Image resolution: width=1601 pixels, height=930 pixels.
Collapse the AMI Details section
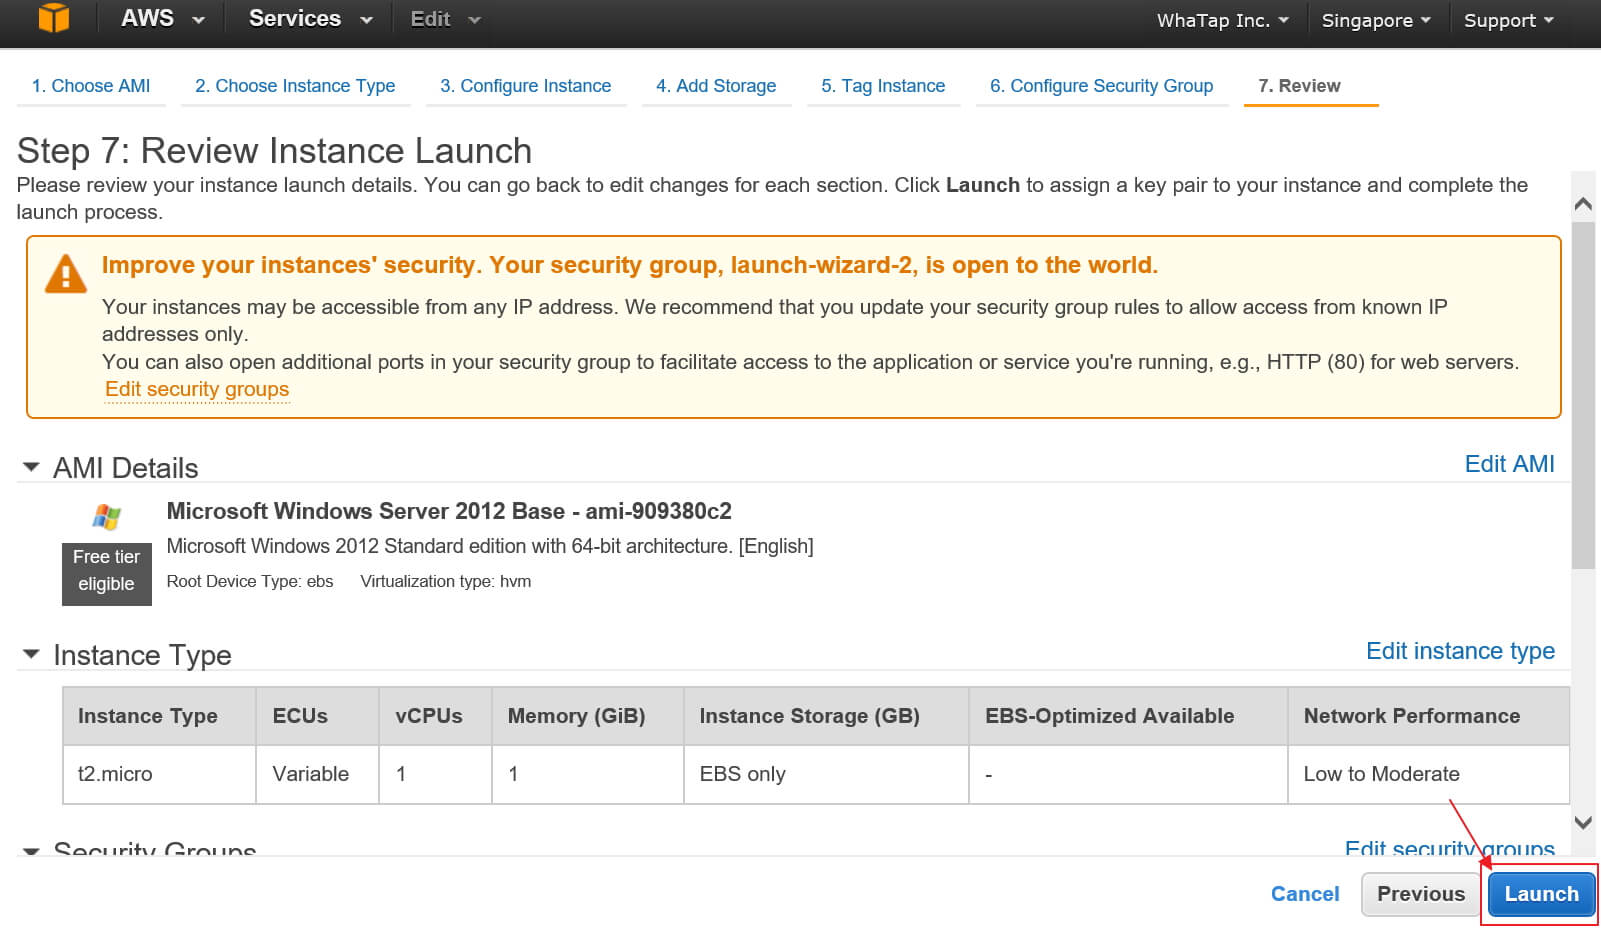pos(31,467)
